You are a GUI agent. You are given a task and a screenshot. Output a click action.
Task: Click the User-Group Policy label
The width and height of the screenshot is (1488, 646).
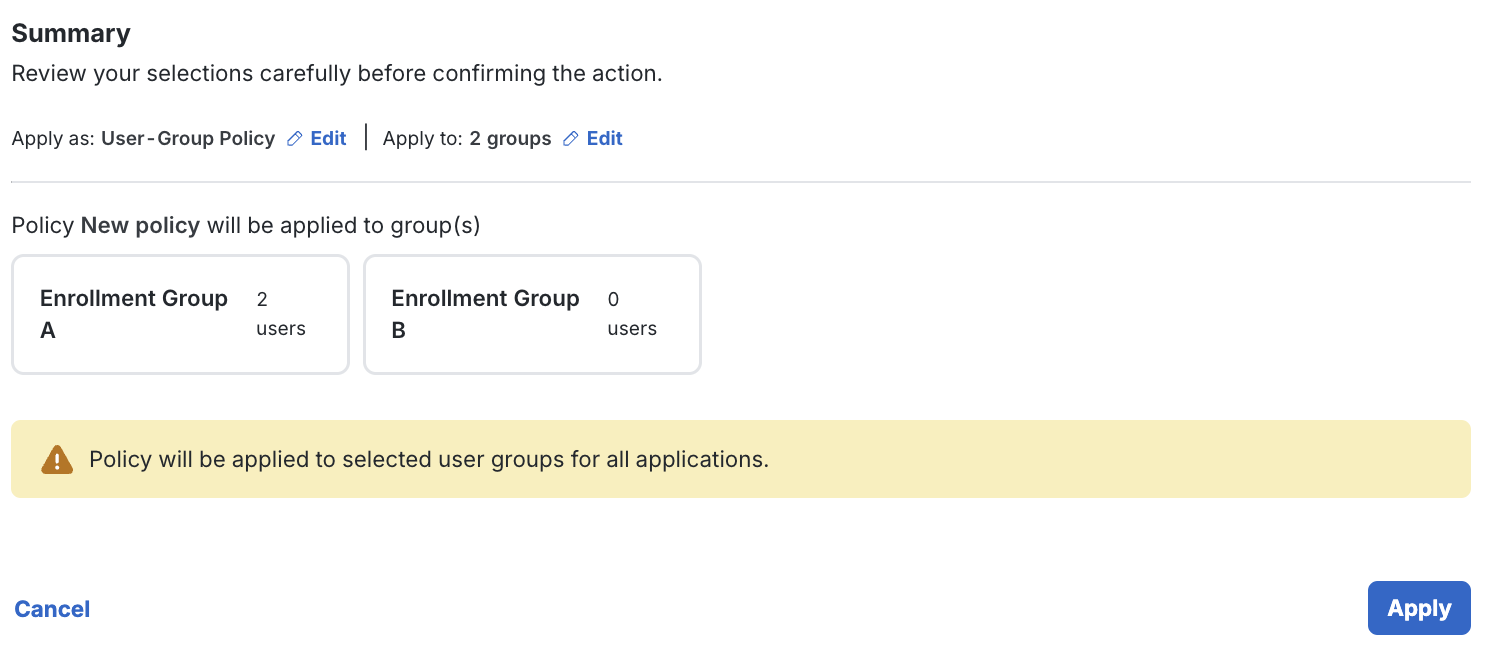click(188, 138)
